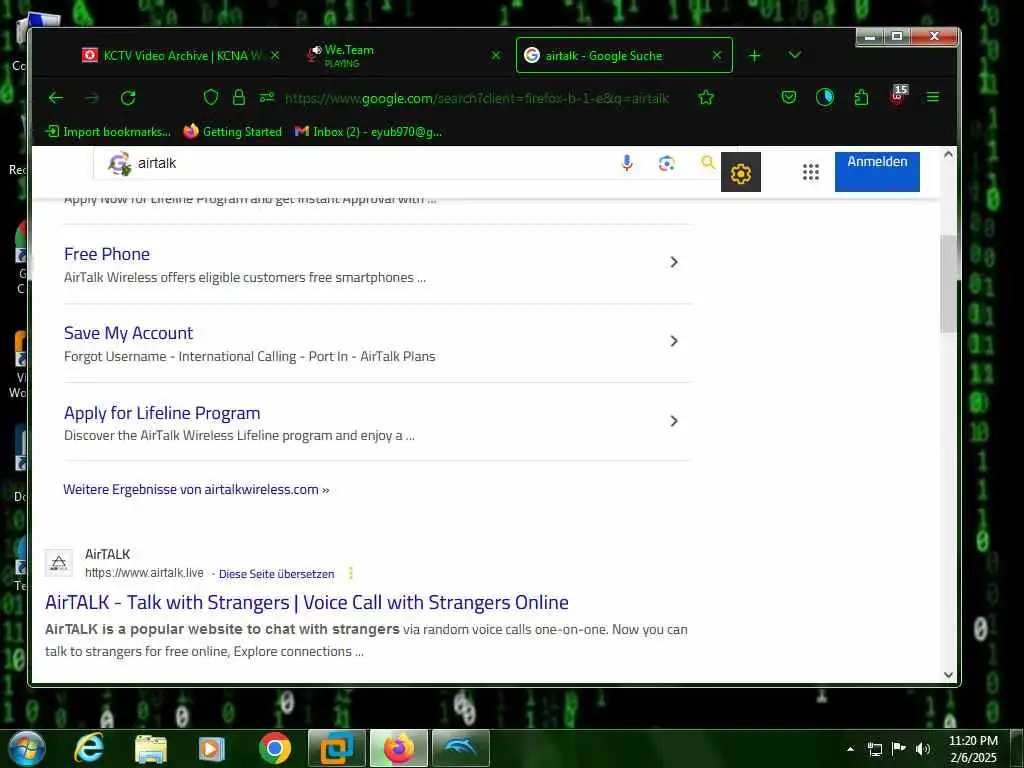Launch Google Chrome from taskbar

pos(275,748)
